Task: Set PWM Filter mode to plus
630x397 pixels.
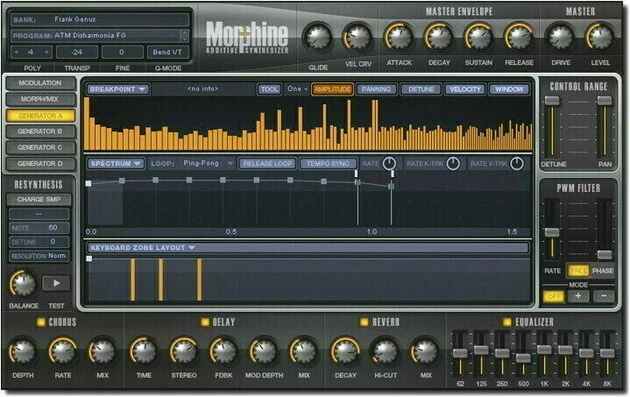Action: click(x=578, y=297)
